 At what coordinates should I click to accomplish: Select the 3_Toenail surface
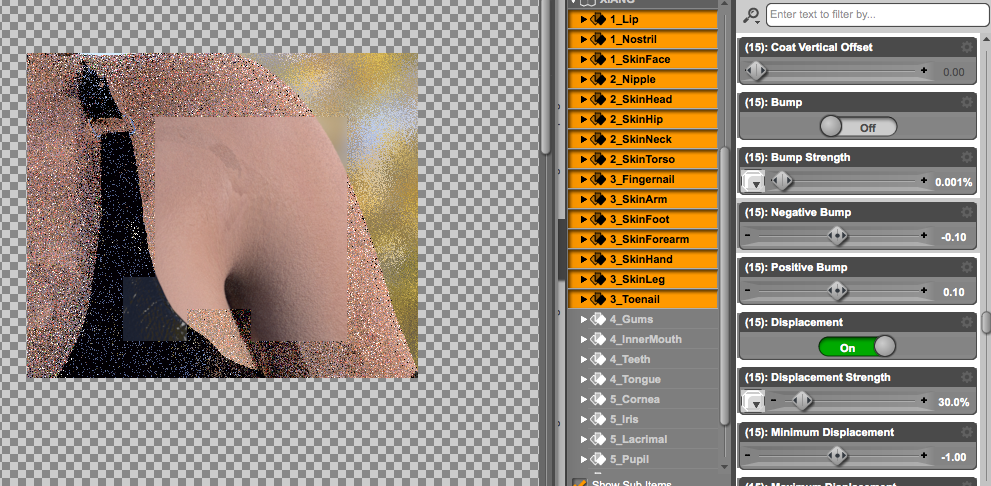pyautogui.click(x=643, y=299)
